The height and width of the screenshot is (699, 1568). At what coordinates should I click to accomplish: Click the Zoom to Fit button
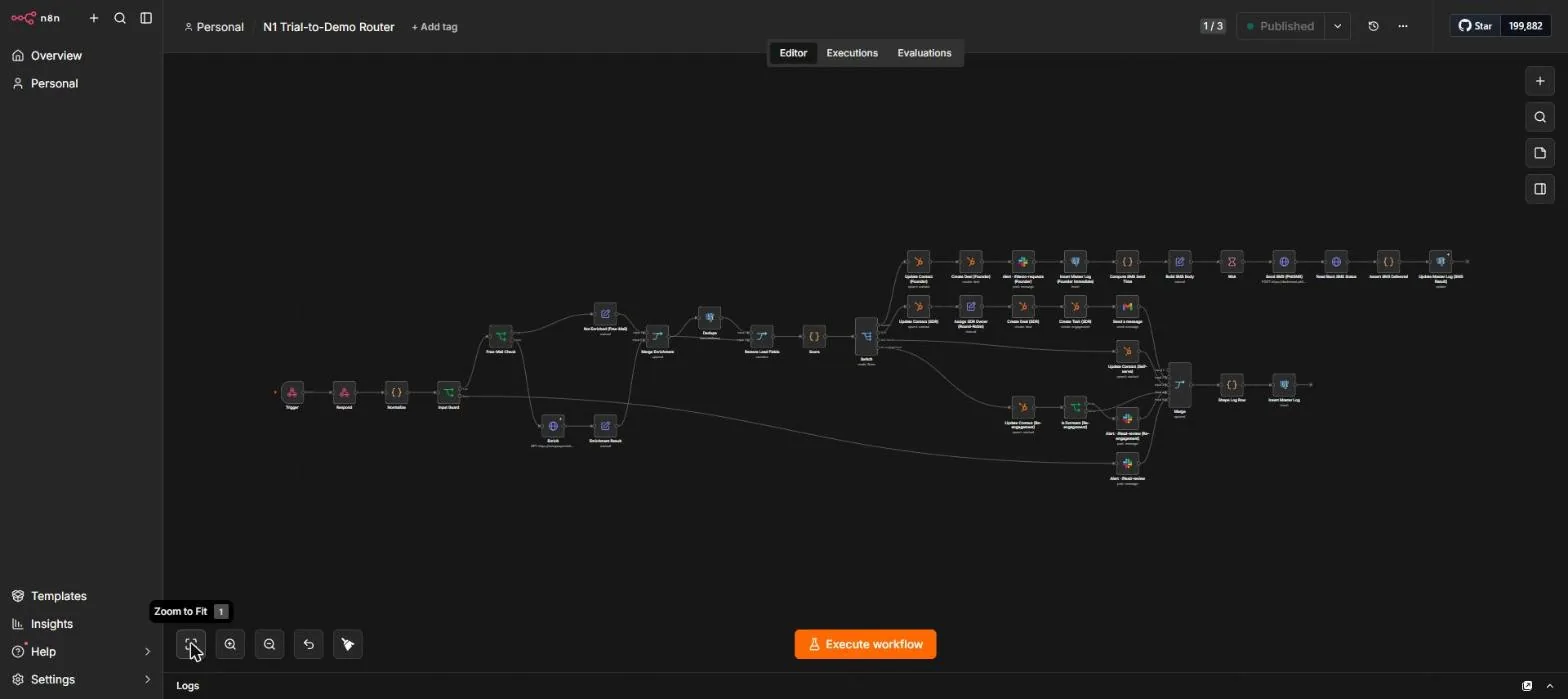pyautogui.click(x=191, y=645)
